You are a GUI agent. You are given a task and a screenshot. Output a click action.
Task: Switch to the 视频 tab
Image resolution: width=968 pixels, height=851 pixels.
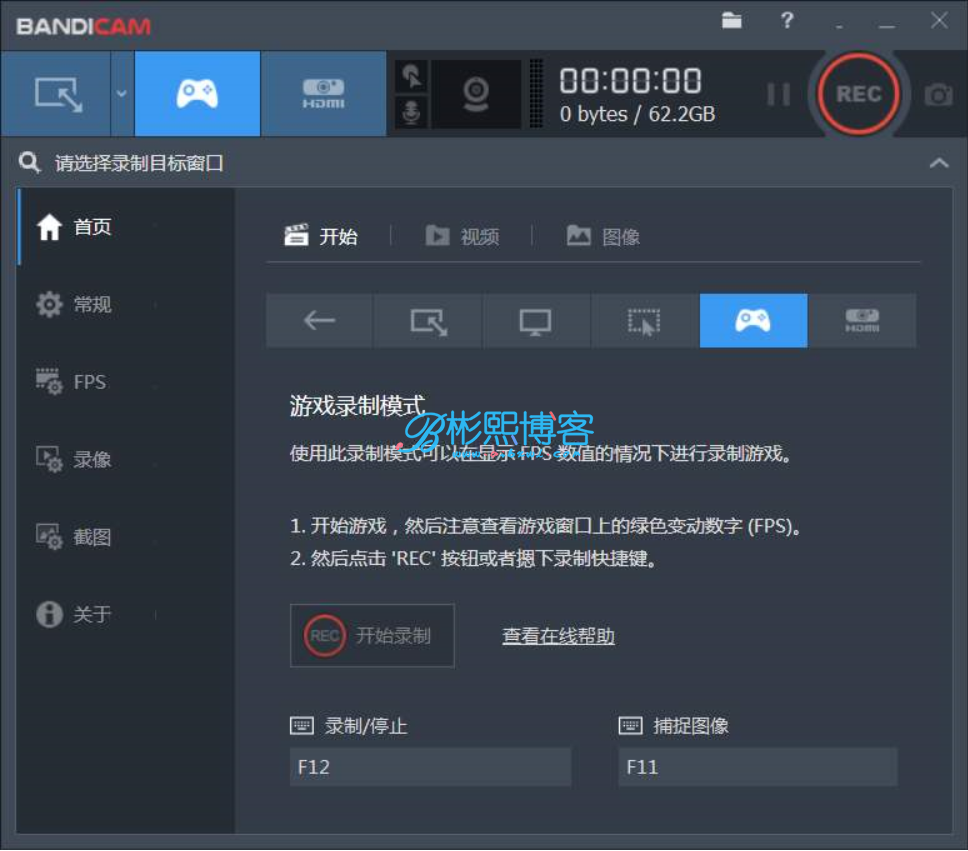462,236
